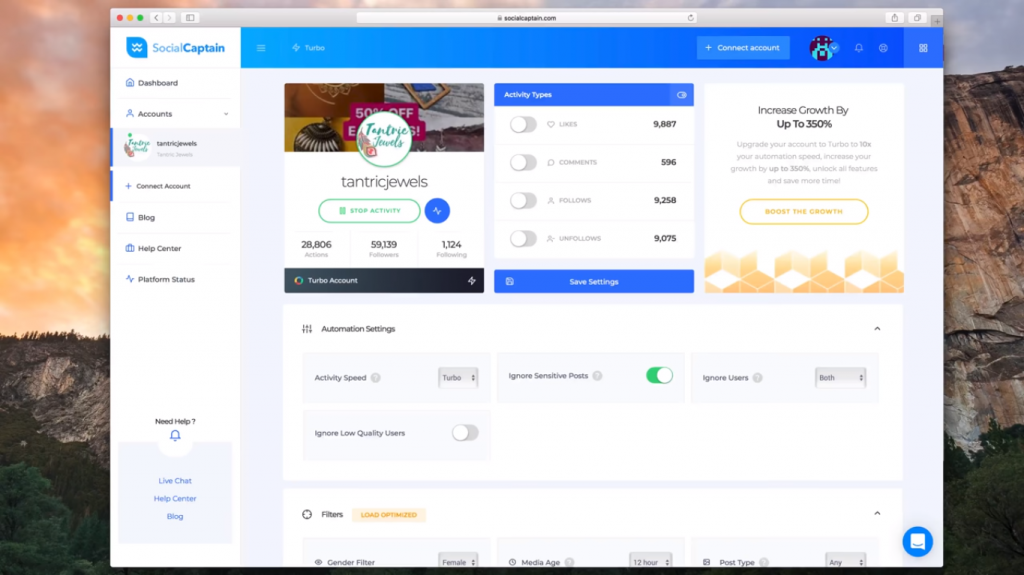The image size is (1024, 575).
Task: Toggle the Likes activity switch
Action: coord(523,124)
